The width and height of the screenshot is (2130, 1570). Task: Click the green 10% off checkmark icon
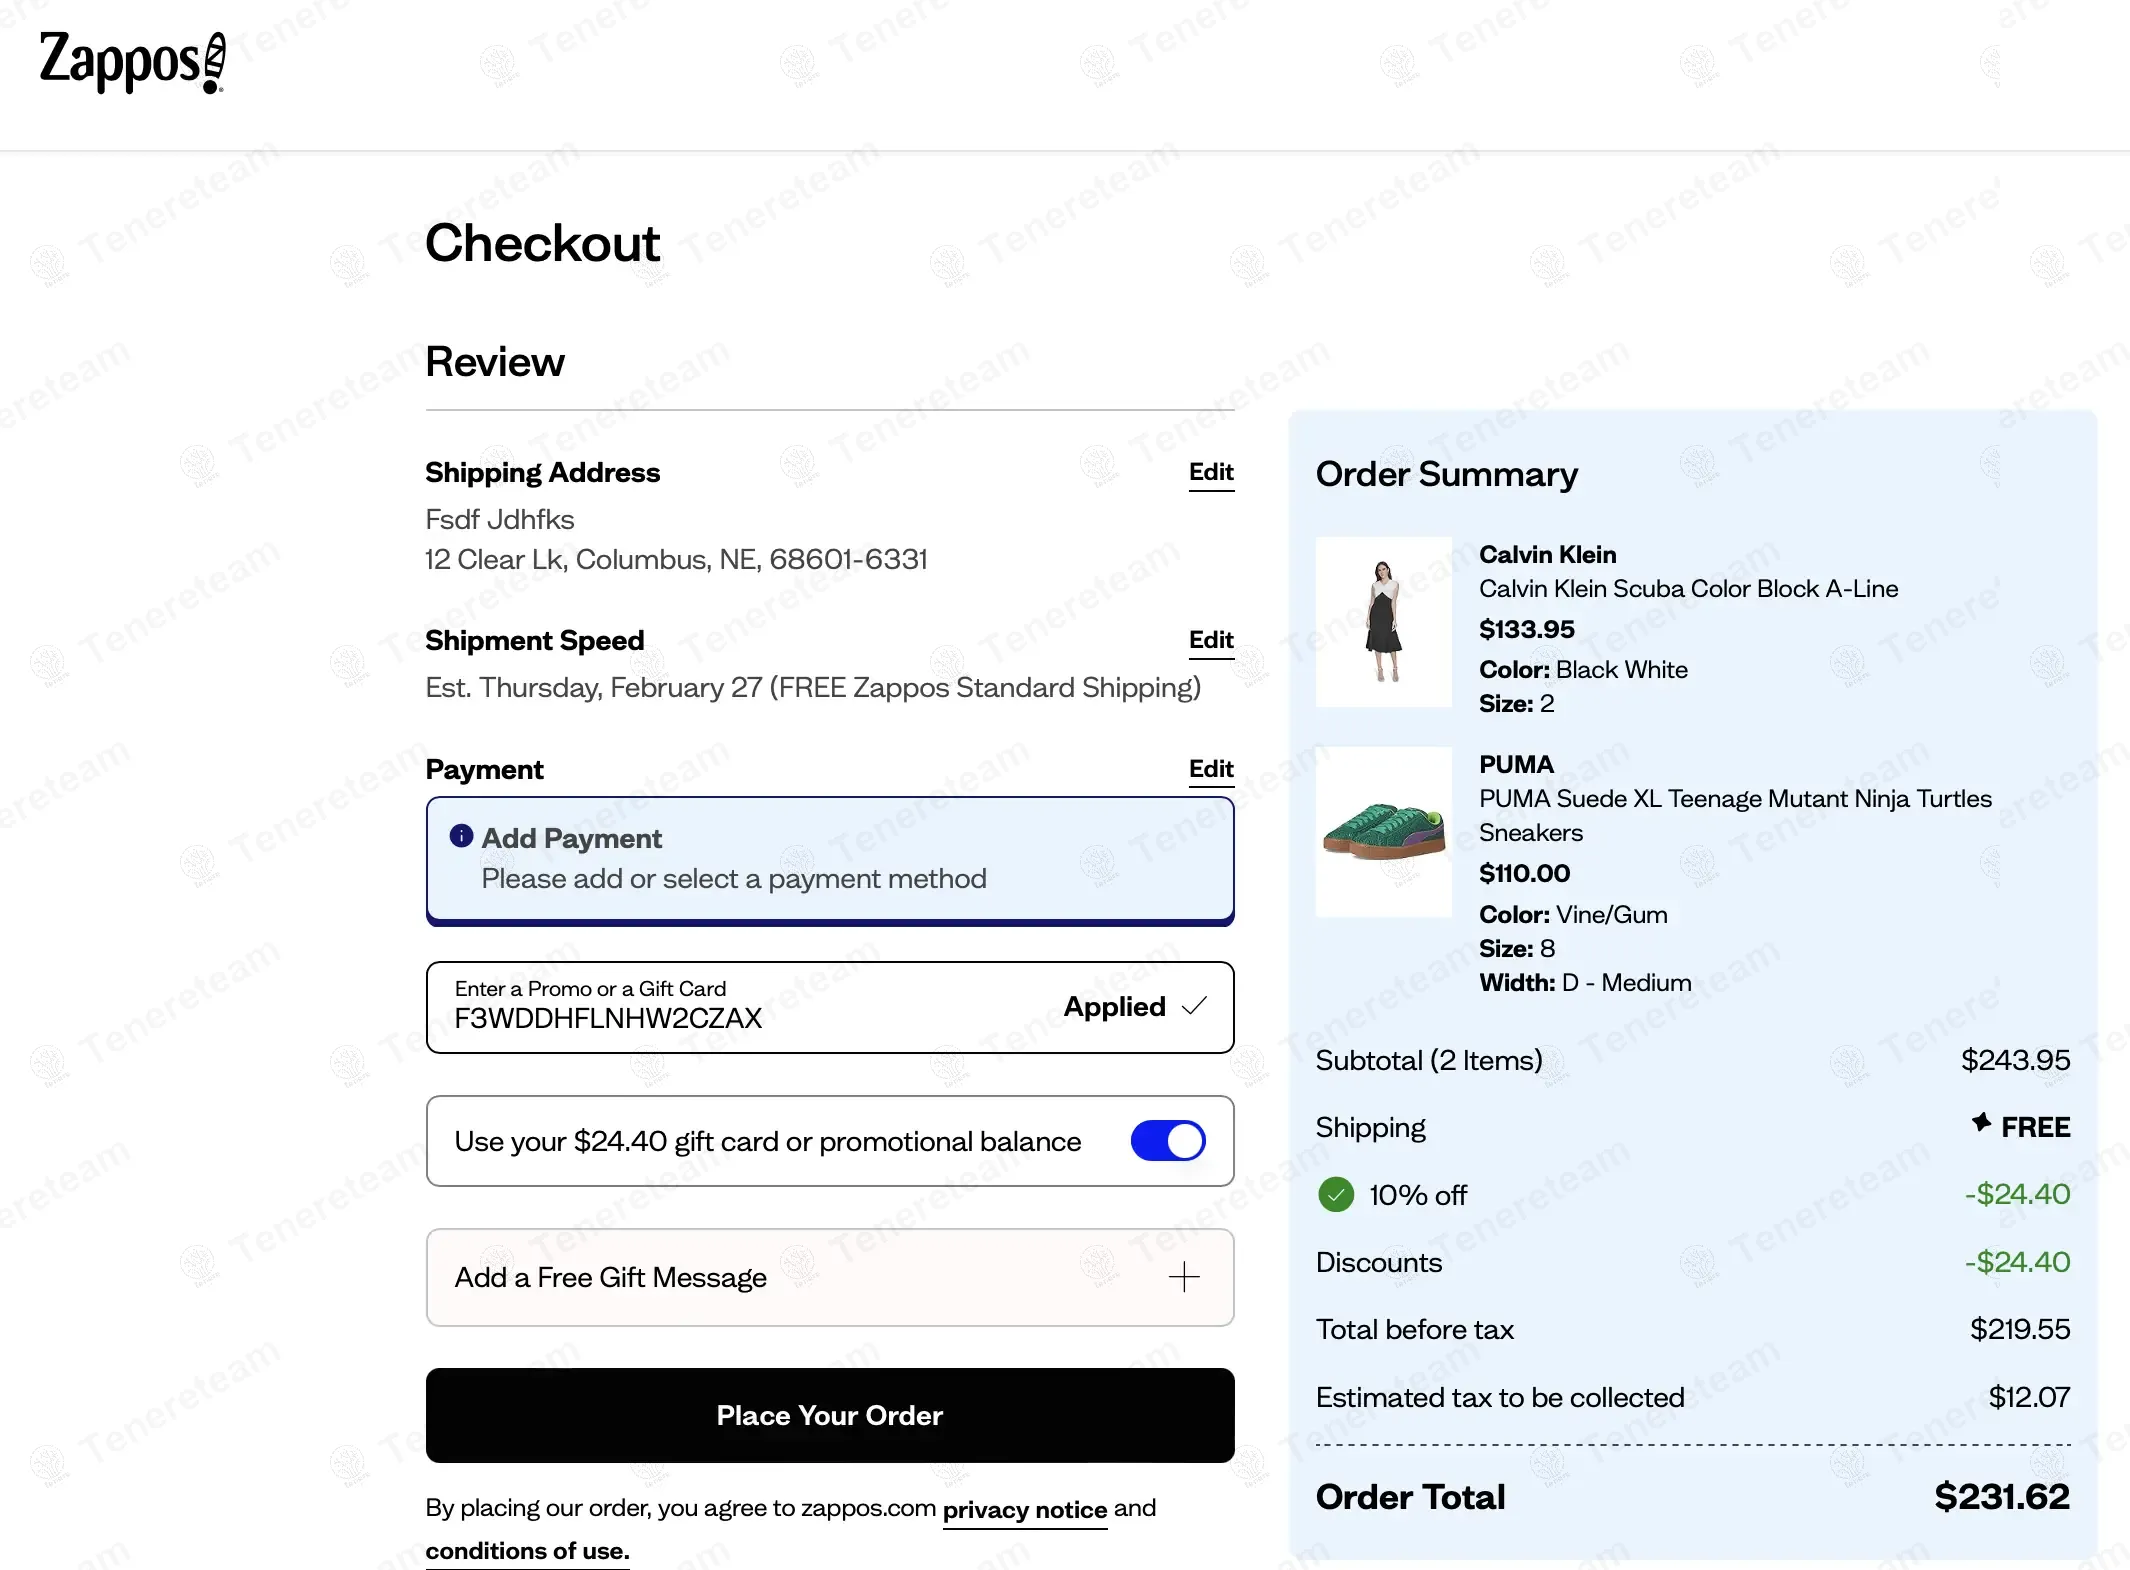point(1336,1194)
